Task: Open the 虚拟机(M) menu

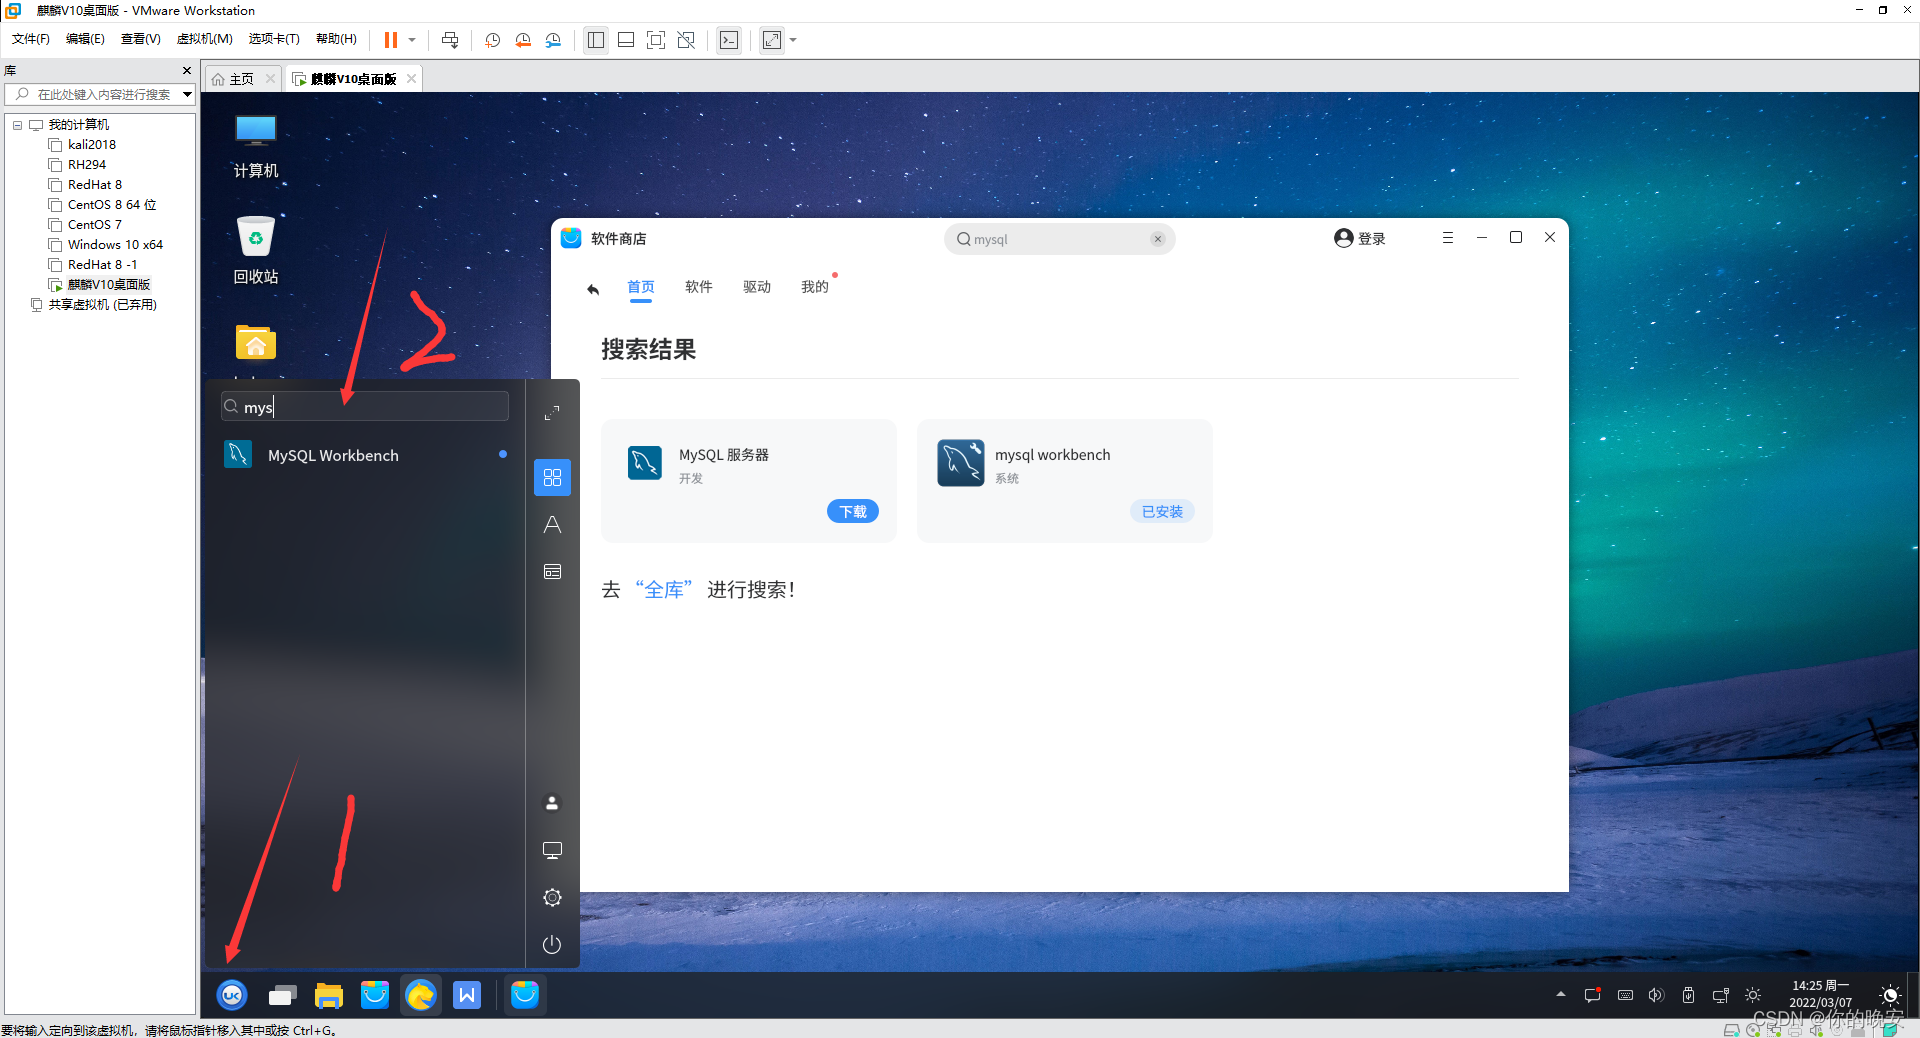Action: click(x=204, y=39)
